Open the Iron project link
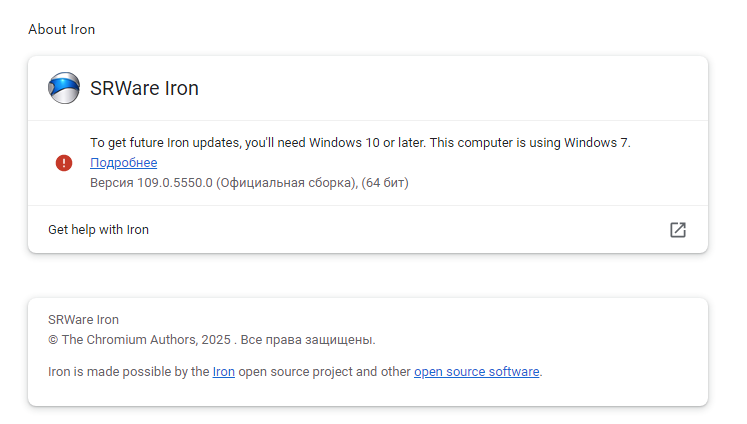 [223, 372]
